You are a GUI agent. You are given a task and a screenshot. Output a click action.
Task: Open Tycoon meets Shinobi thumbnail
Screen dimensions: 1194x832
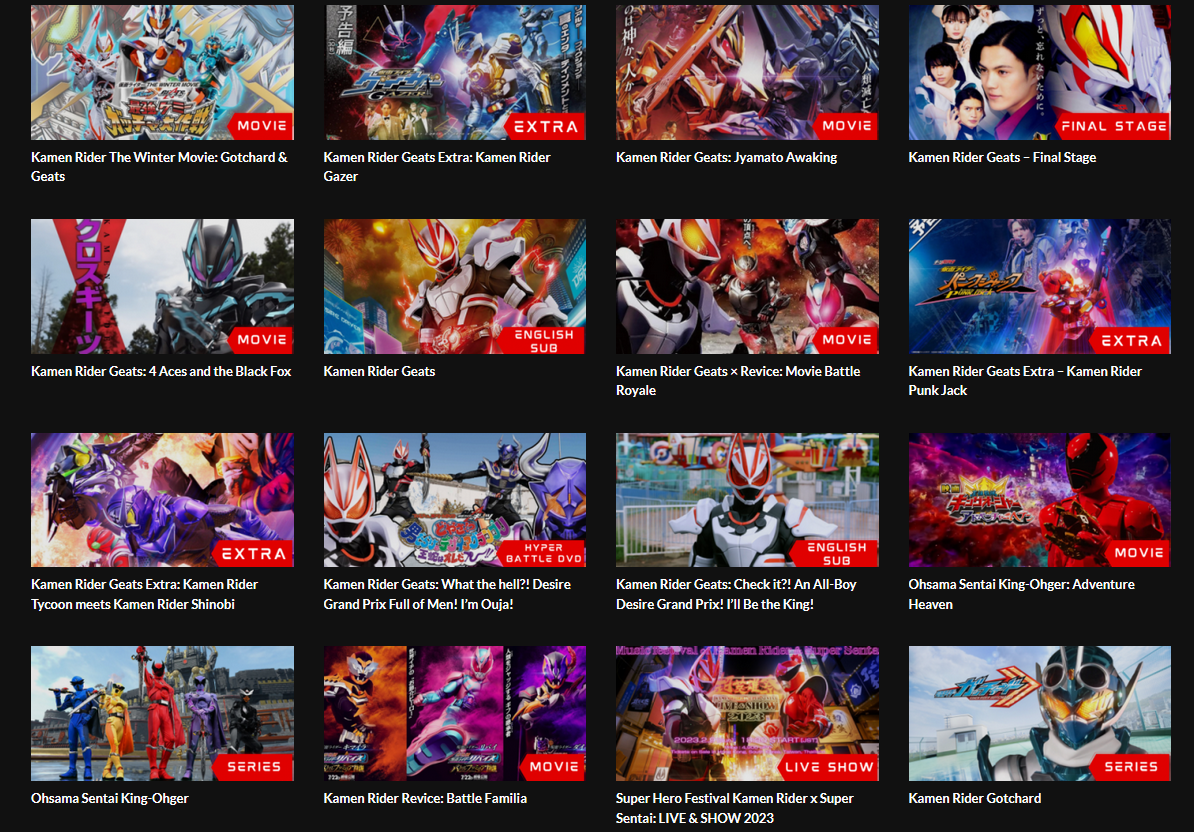tap(162, 500)
